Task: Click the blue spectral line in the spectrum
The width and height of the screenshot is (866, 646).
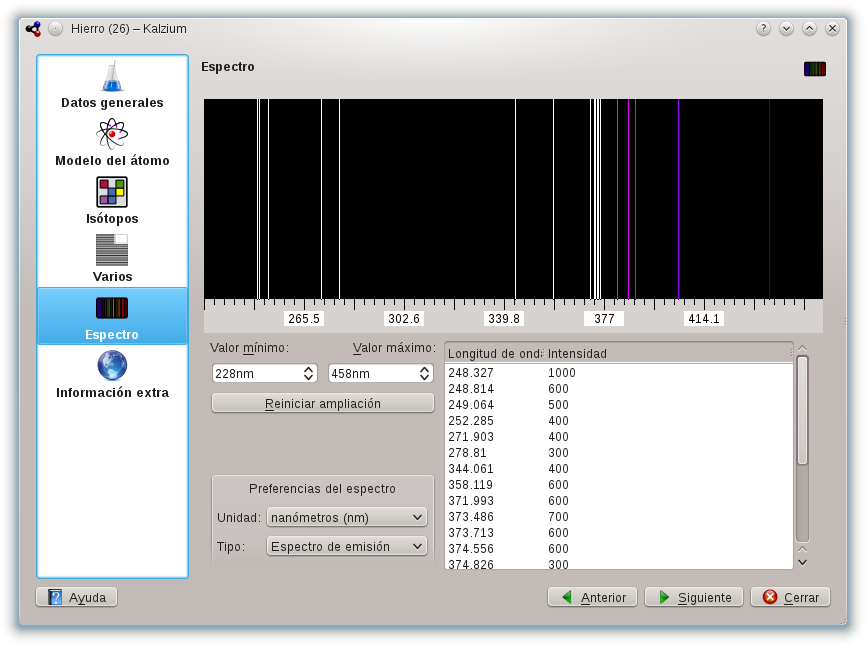Action: 769,199
